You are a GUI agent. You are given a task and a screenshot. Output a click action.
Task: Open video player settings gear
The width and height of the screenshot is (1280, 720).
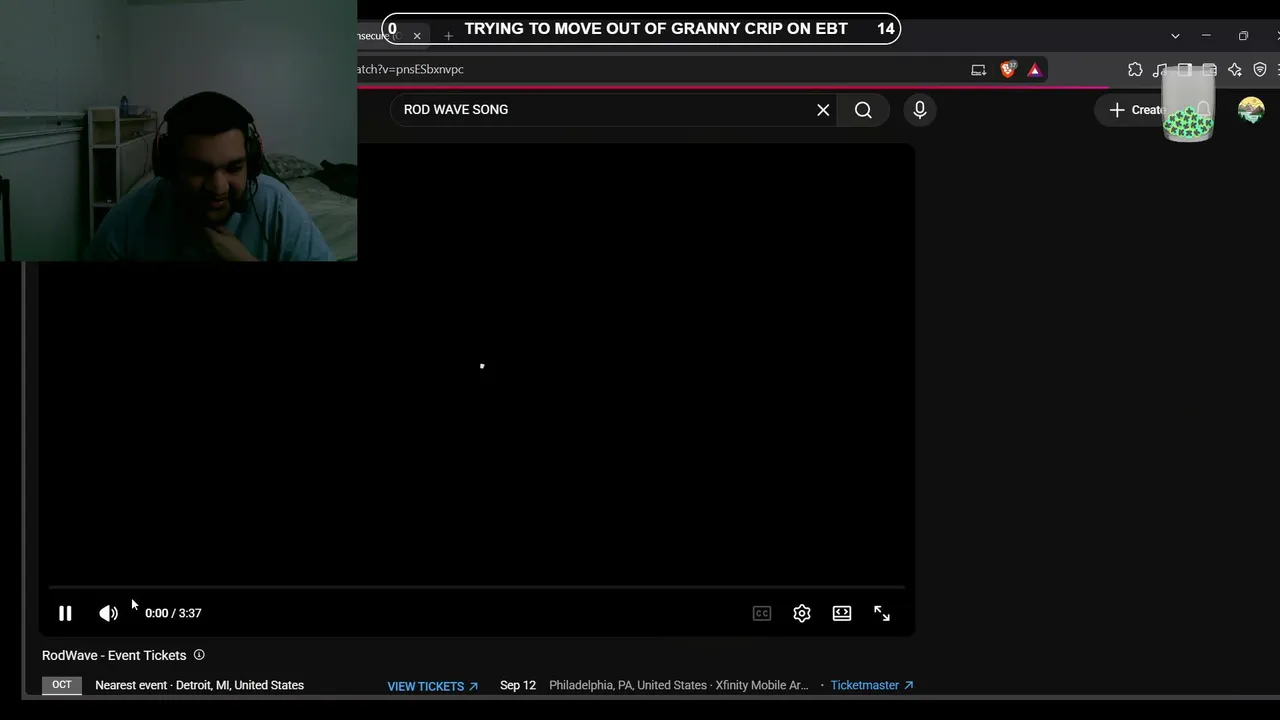[x=802, y=613]
